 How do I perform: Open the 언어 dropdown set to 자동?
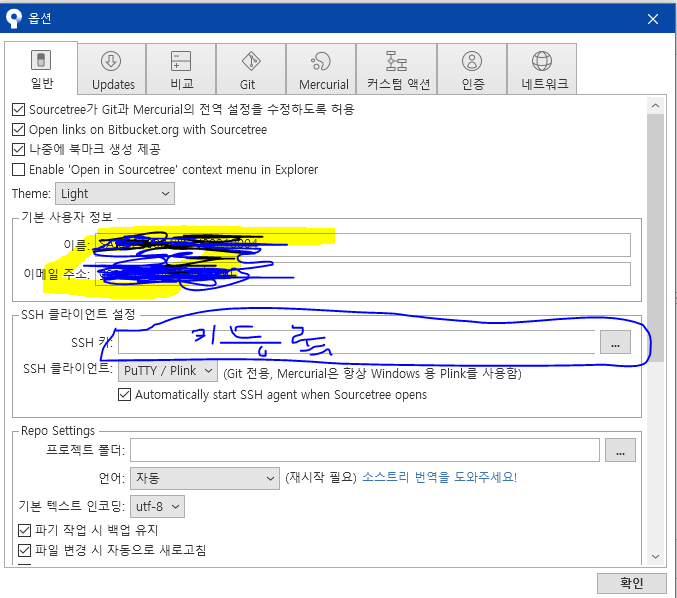pyautogui.click(x=205, y=478)
